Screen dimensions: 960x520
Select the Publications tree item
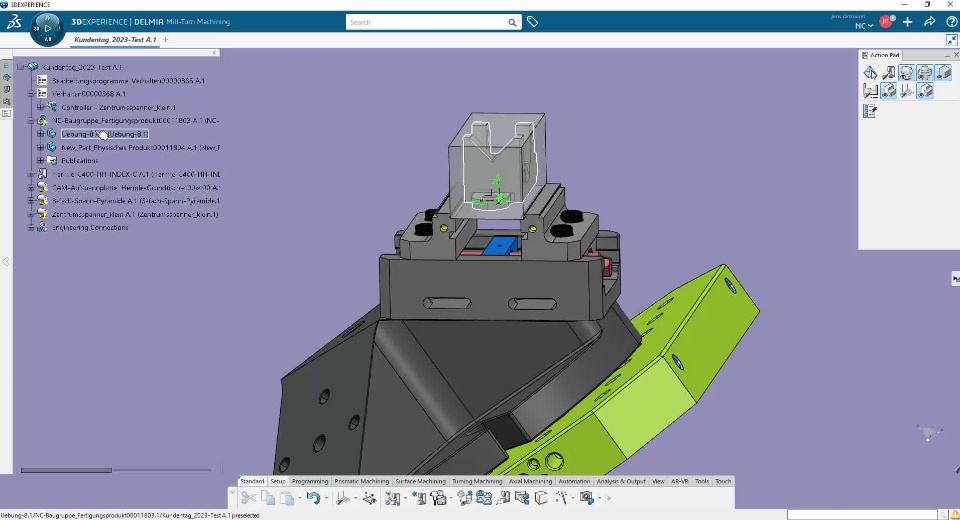click(x=80, y=160)
